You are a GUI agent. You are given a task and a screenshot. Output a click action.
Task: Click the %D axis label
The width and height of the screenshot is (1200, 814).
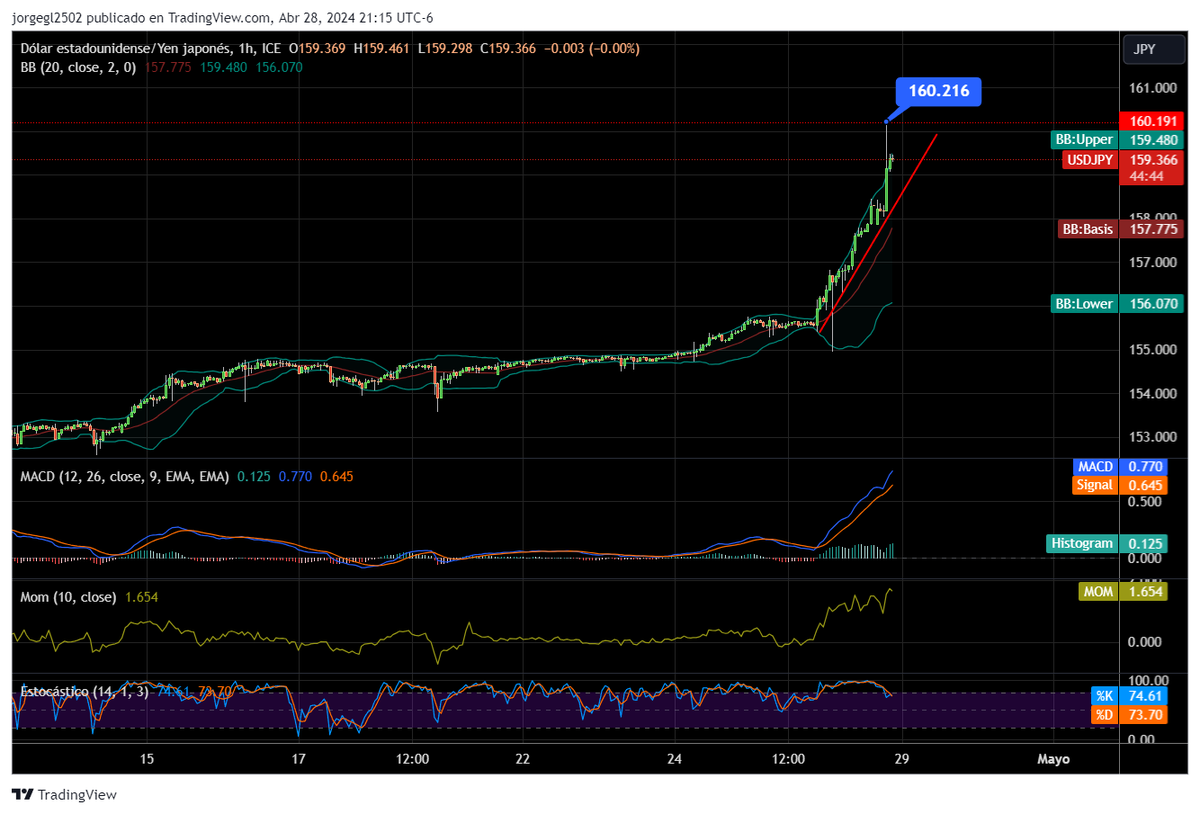click(1103, 715)
